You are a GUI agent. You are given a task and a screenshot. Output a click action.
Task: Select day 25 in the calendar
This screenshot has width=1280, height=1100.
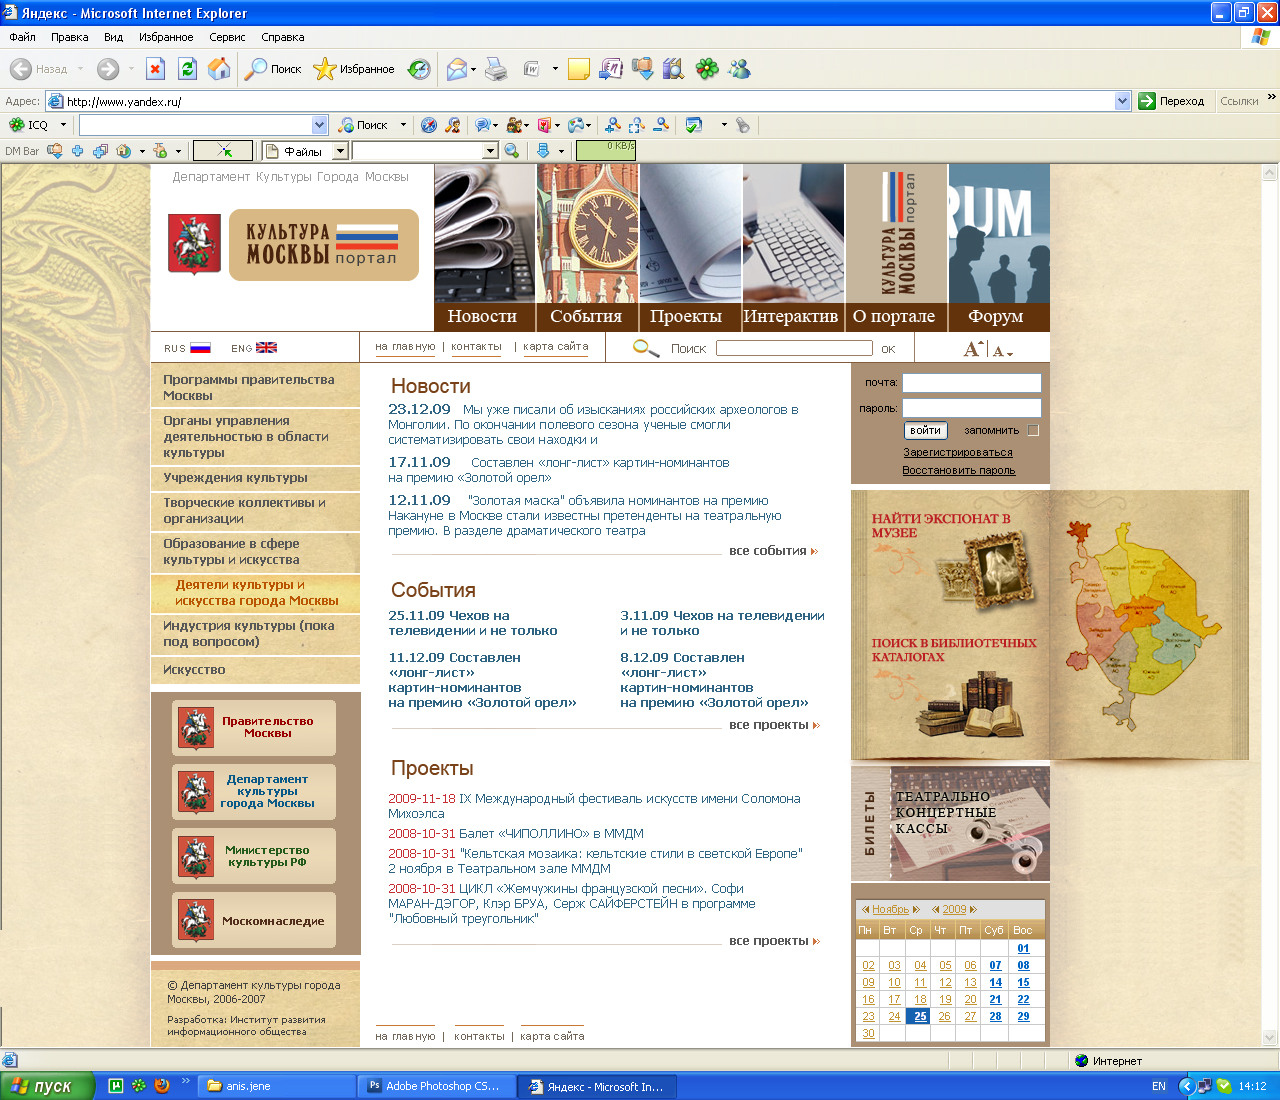pos(920,1016)
